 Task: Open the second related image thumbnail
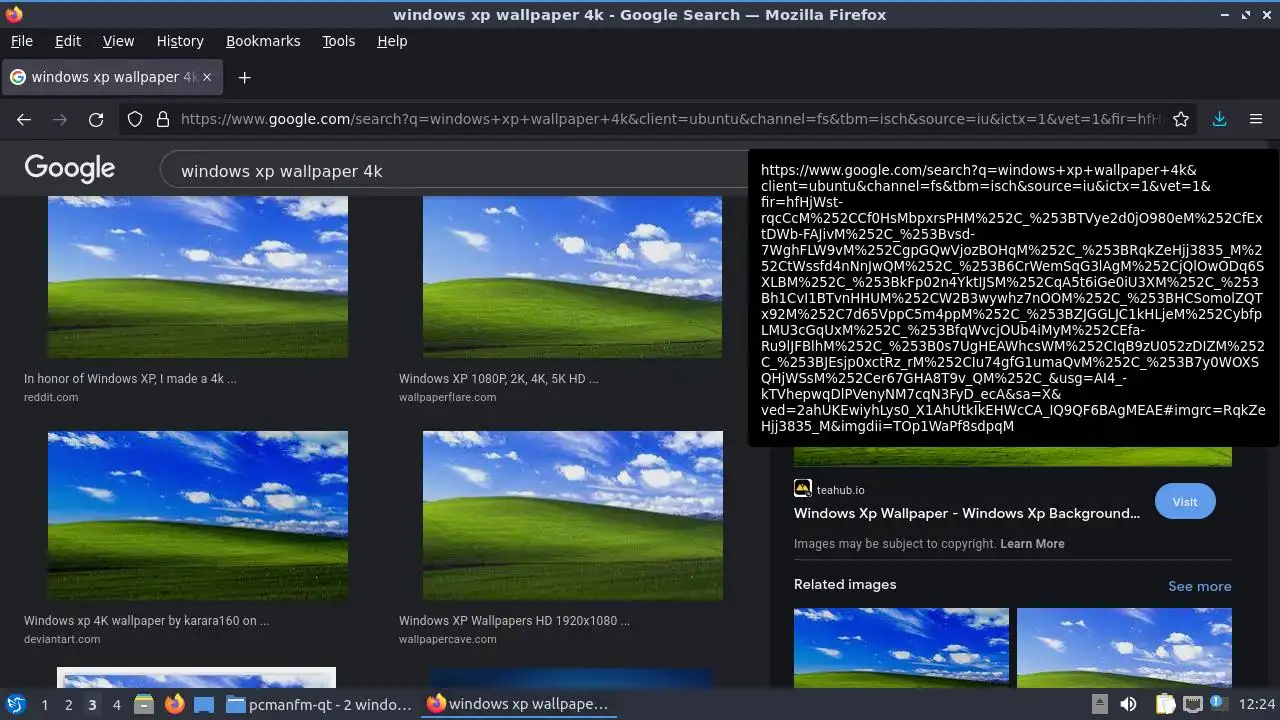coord(1124,647)
